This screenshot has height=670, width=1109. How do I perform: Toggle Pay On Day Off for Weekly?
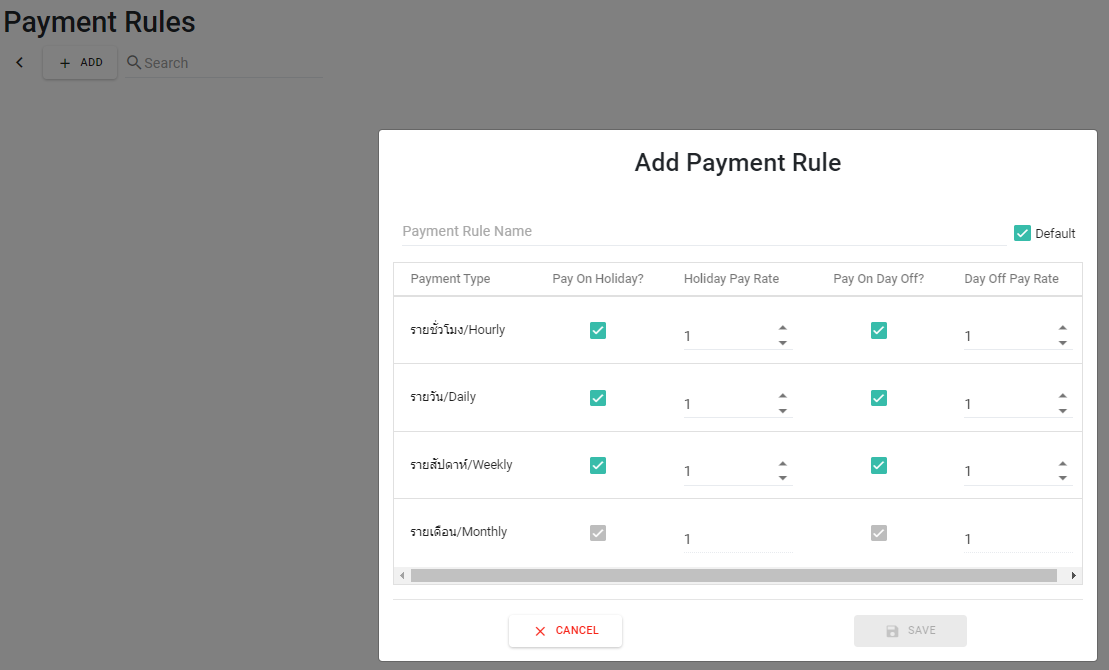pos(878,466)
